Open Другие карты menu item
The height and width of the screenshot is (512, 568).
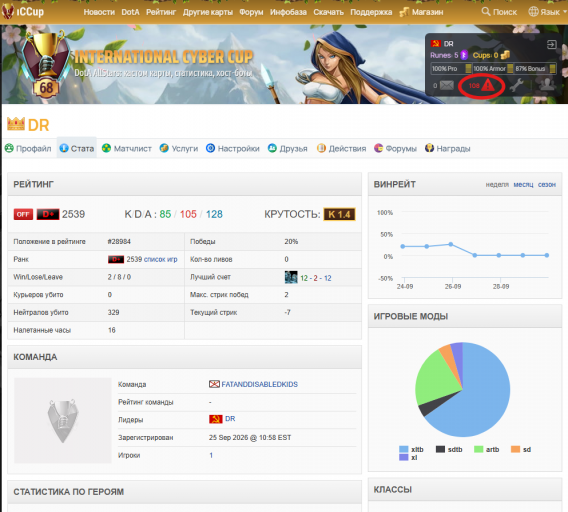(x=208, y=12)
